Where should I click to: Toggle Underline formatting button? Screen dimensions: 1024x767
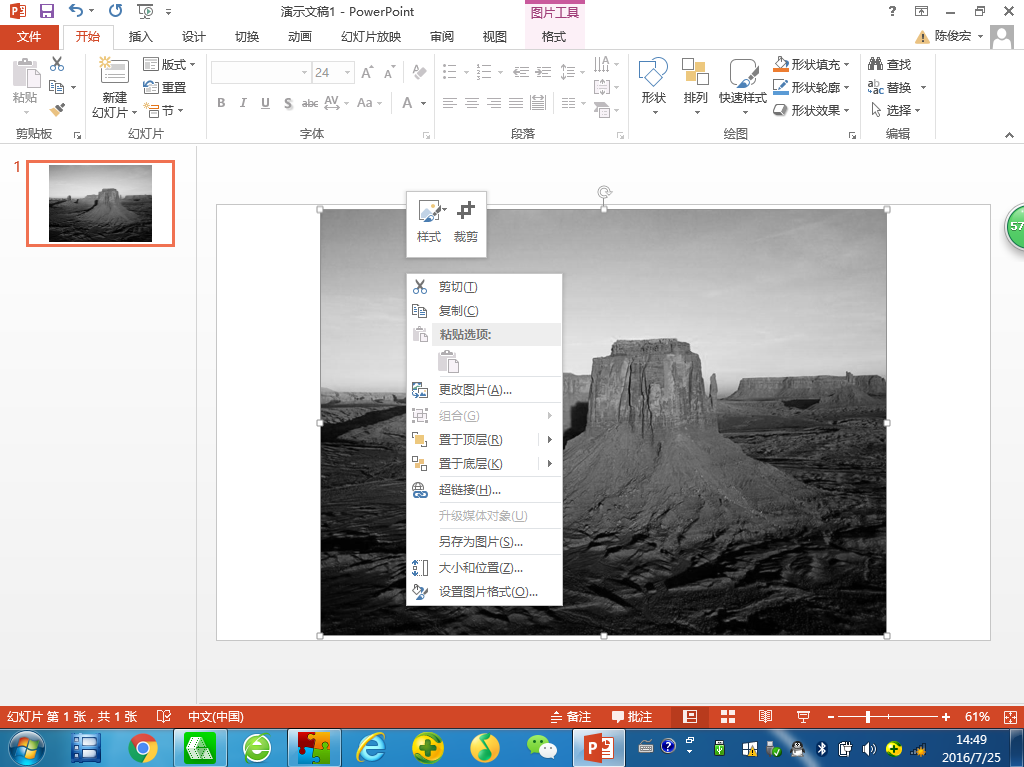pos(265,103)
